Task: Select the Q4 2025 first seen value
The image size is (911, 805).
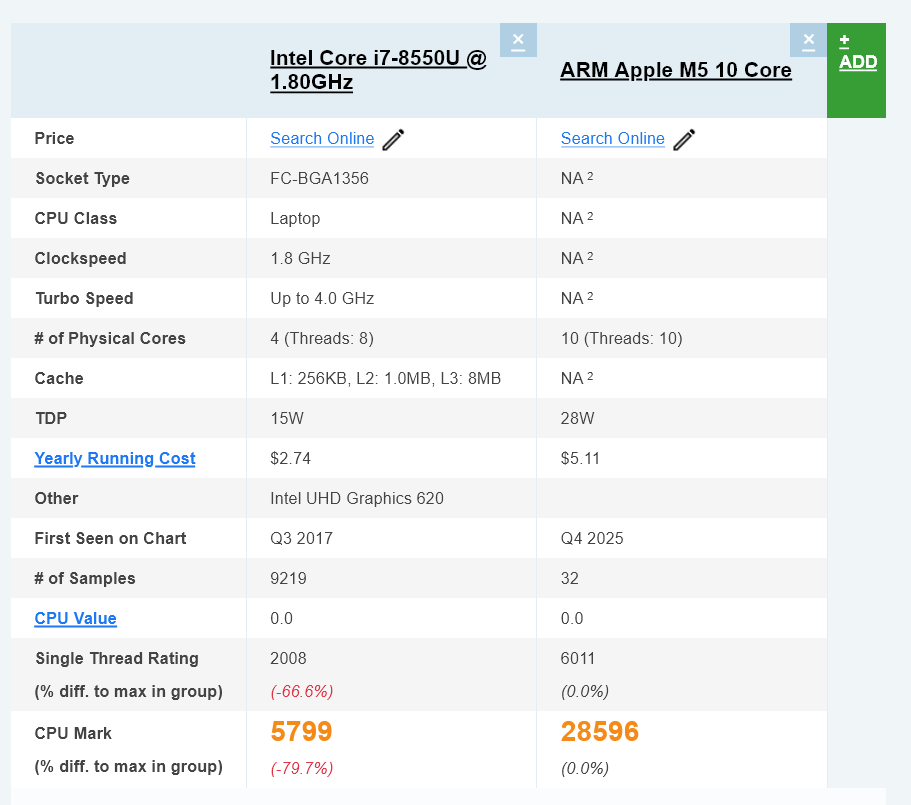Action: 591,538
